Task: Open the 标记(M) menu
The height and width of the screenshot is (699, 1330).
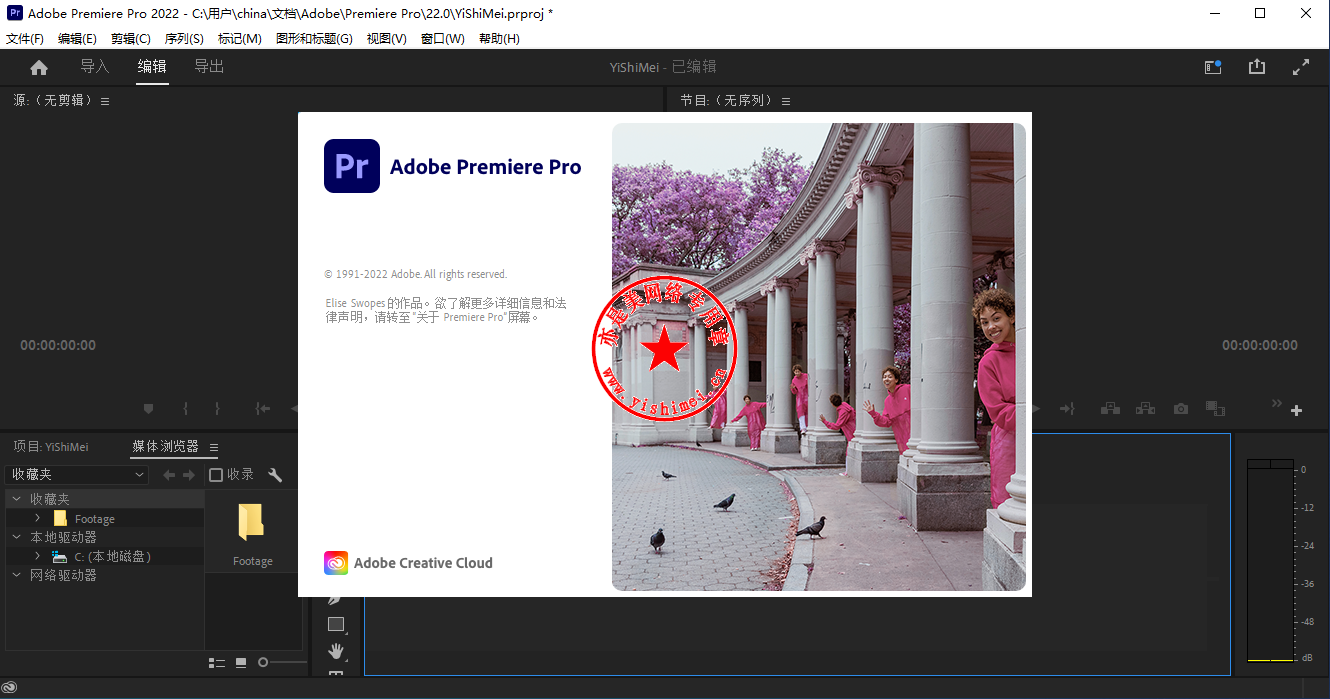Action: click(x=240, y=39)
